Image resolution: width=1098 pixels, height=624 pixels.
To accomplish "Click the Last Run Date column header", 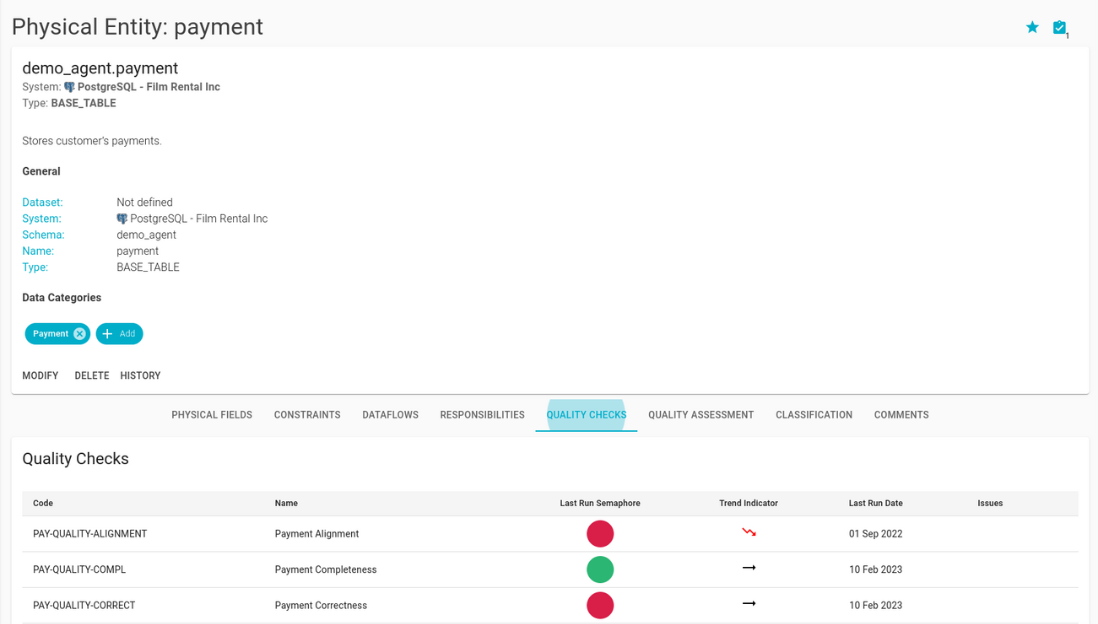I will [875, 504].
